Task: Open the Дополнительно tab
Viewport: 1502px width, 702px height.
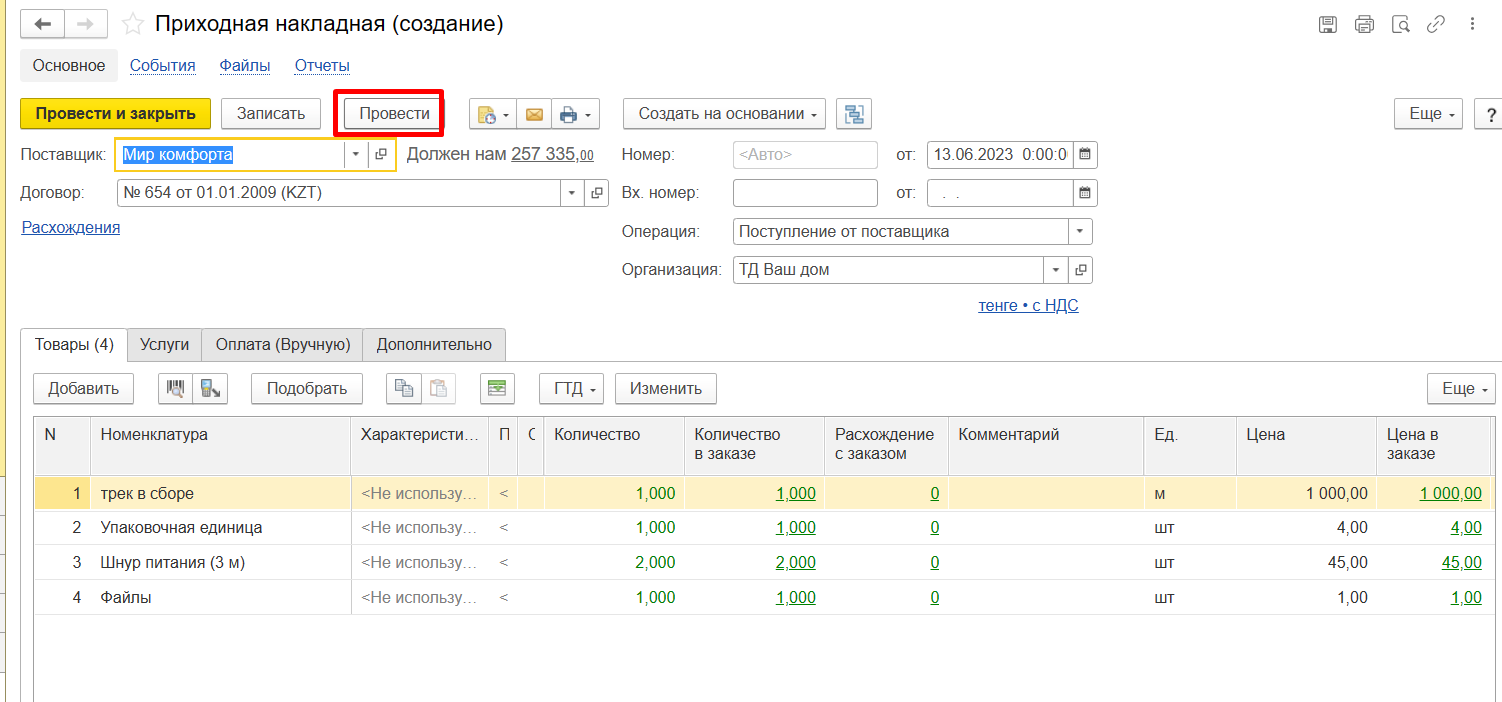Action: 434,344
